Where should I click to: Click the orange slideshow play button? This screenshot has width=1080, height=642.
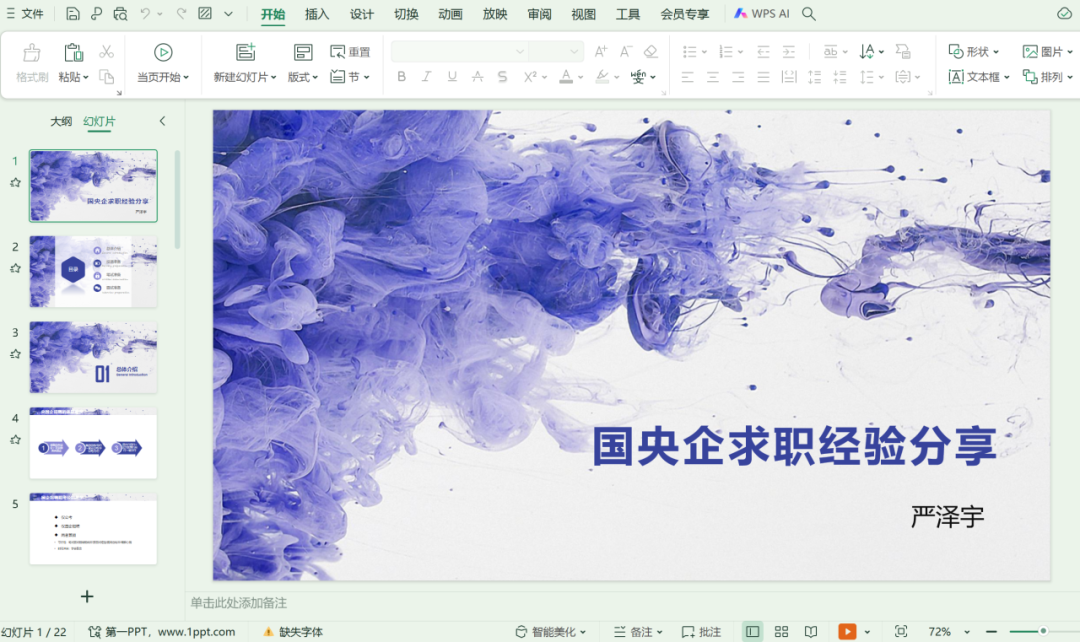click(x=847, y=632)
